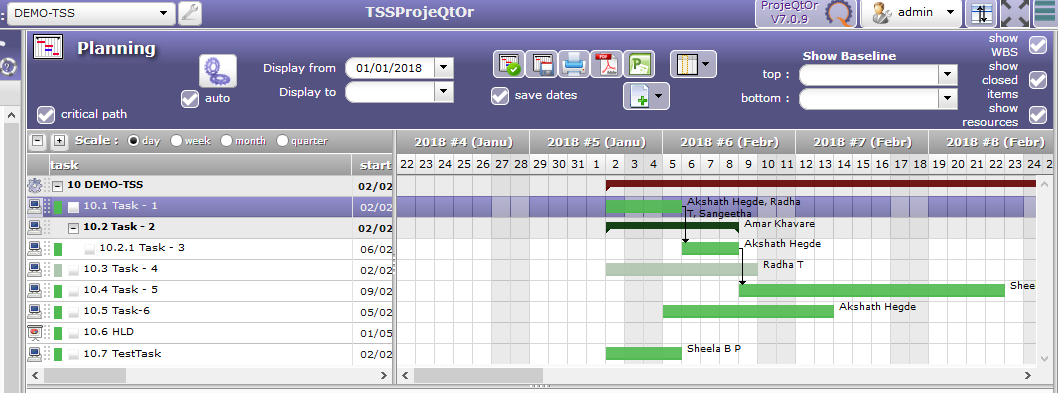Export planning to PDF
1058x393 pixels.
tap(607, 64)
